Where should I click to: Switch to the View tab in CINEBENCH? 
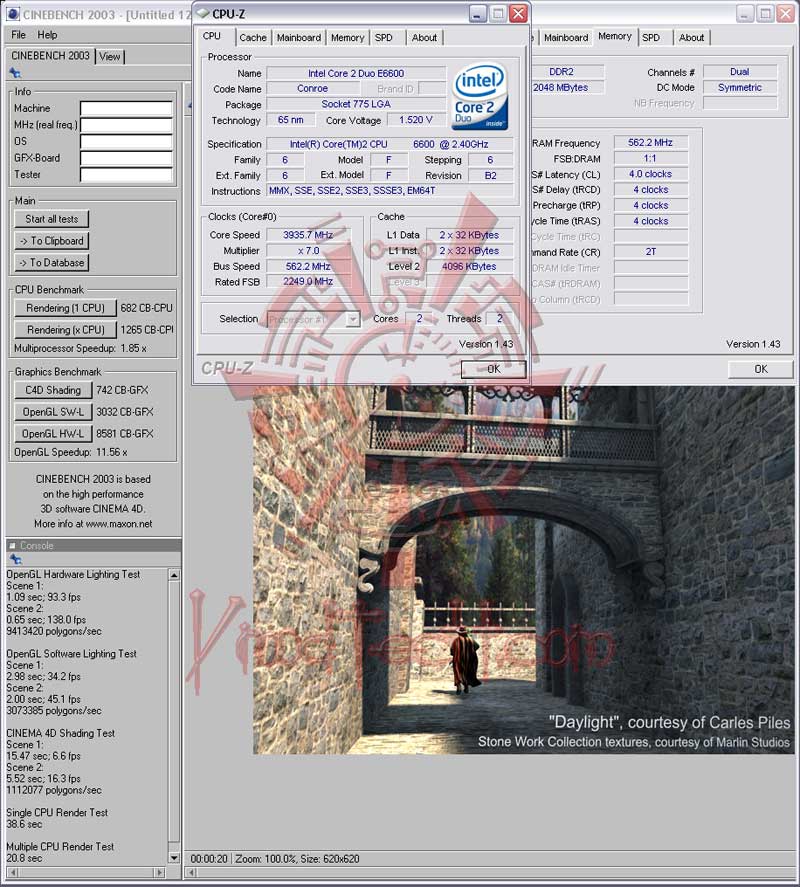[x=110, y=57]
